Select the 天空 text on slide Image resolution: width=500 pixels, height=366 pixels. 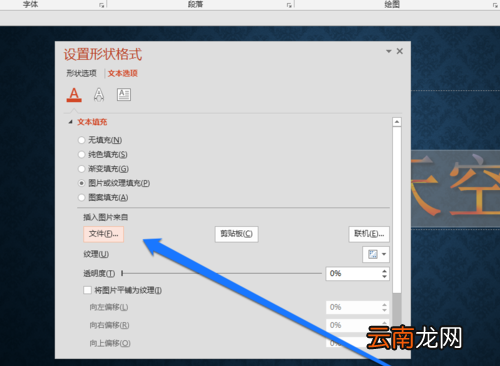pos(456,188)
